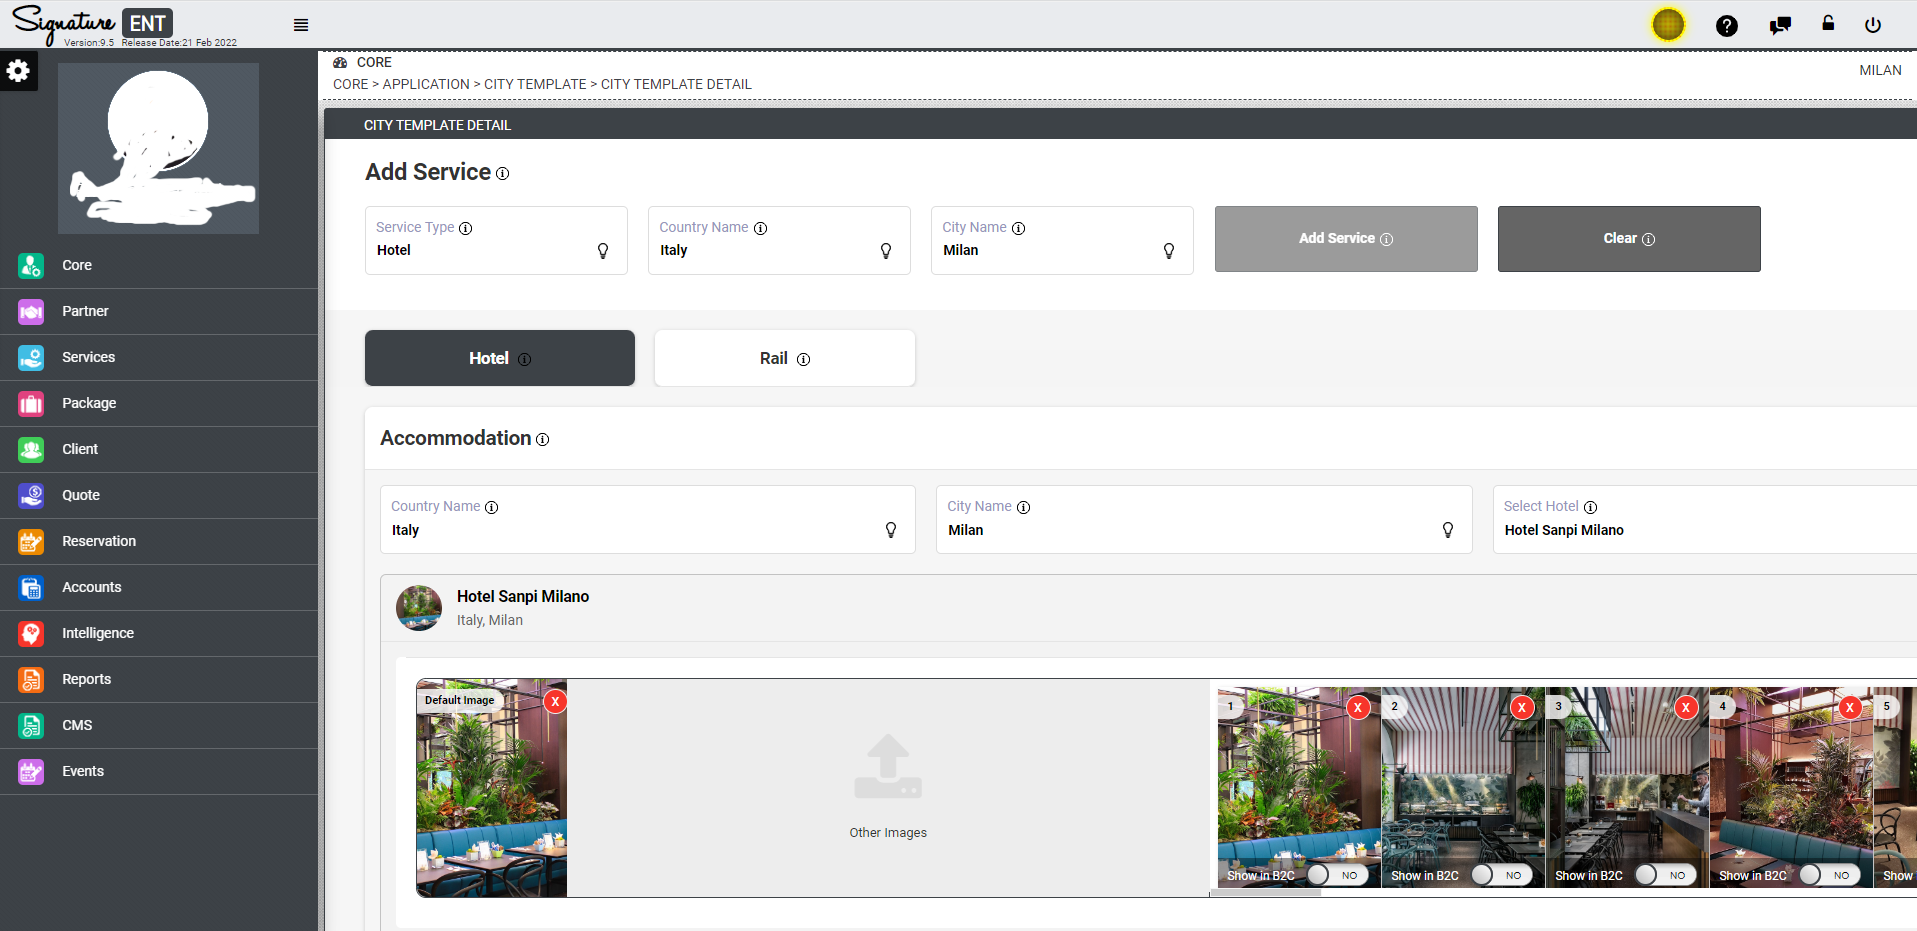
Task: Open the Reports module from sidebar
Action: click(x=86, y=679)
